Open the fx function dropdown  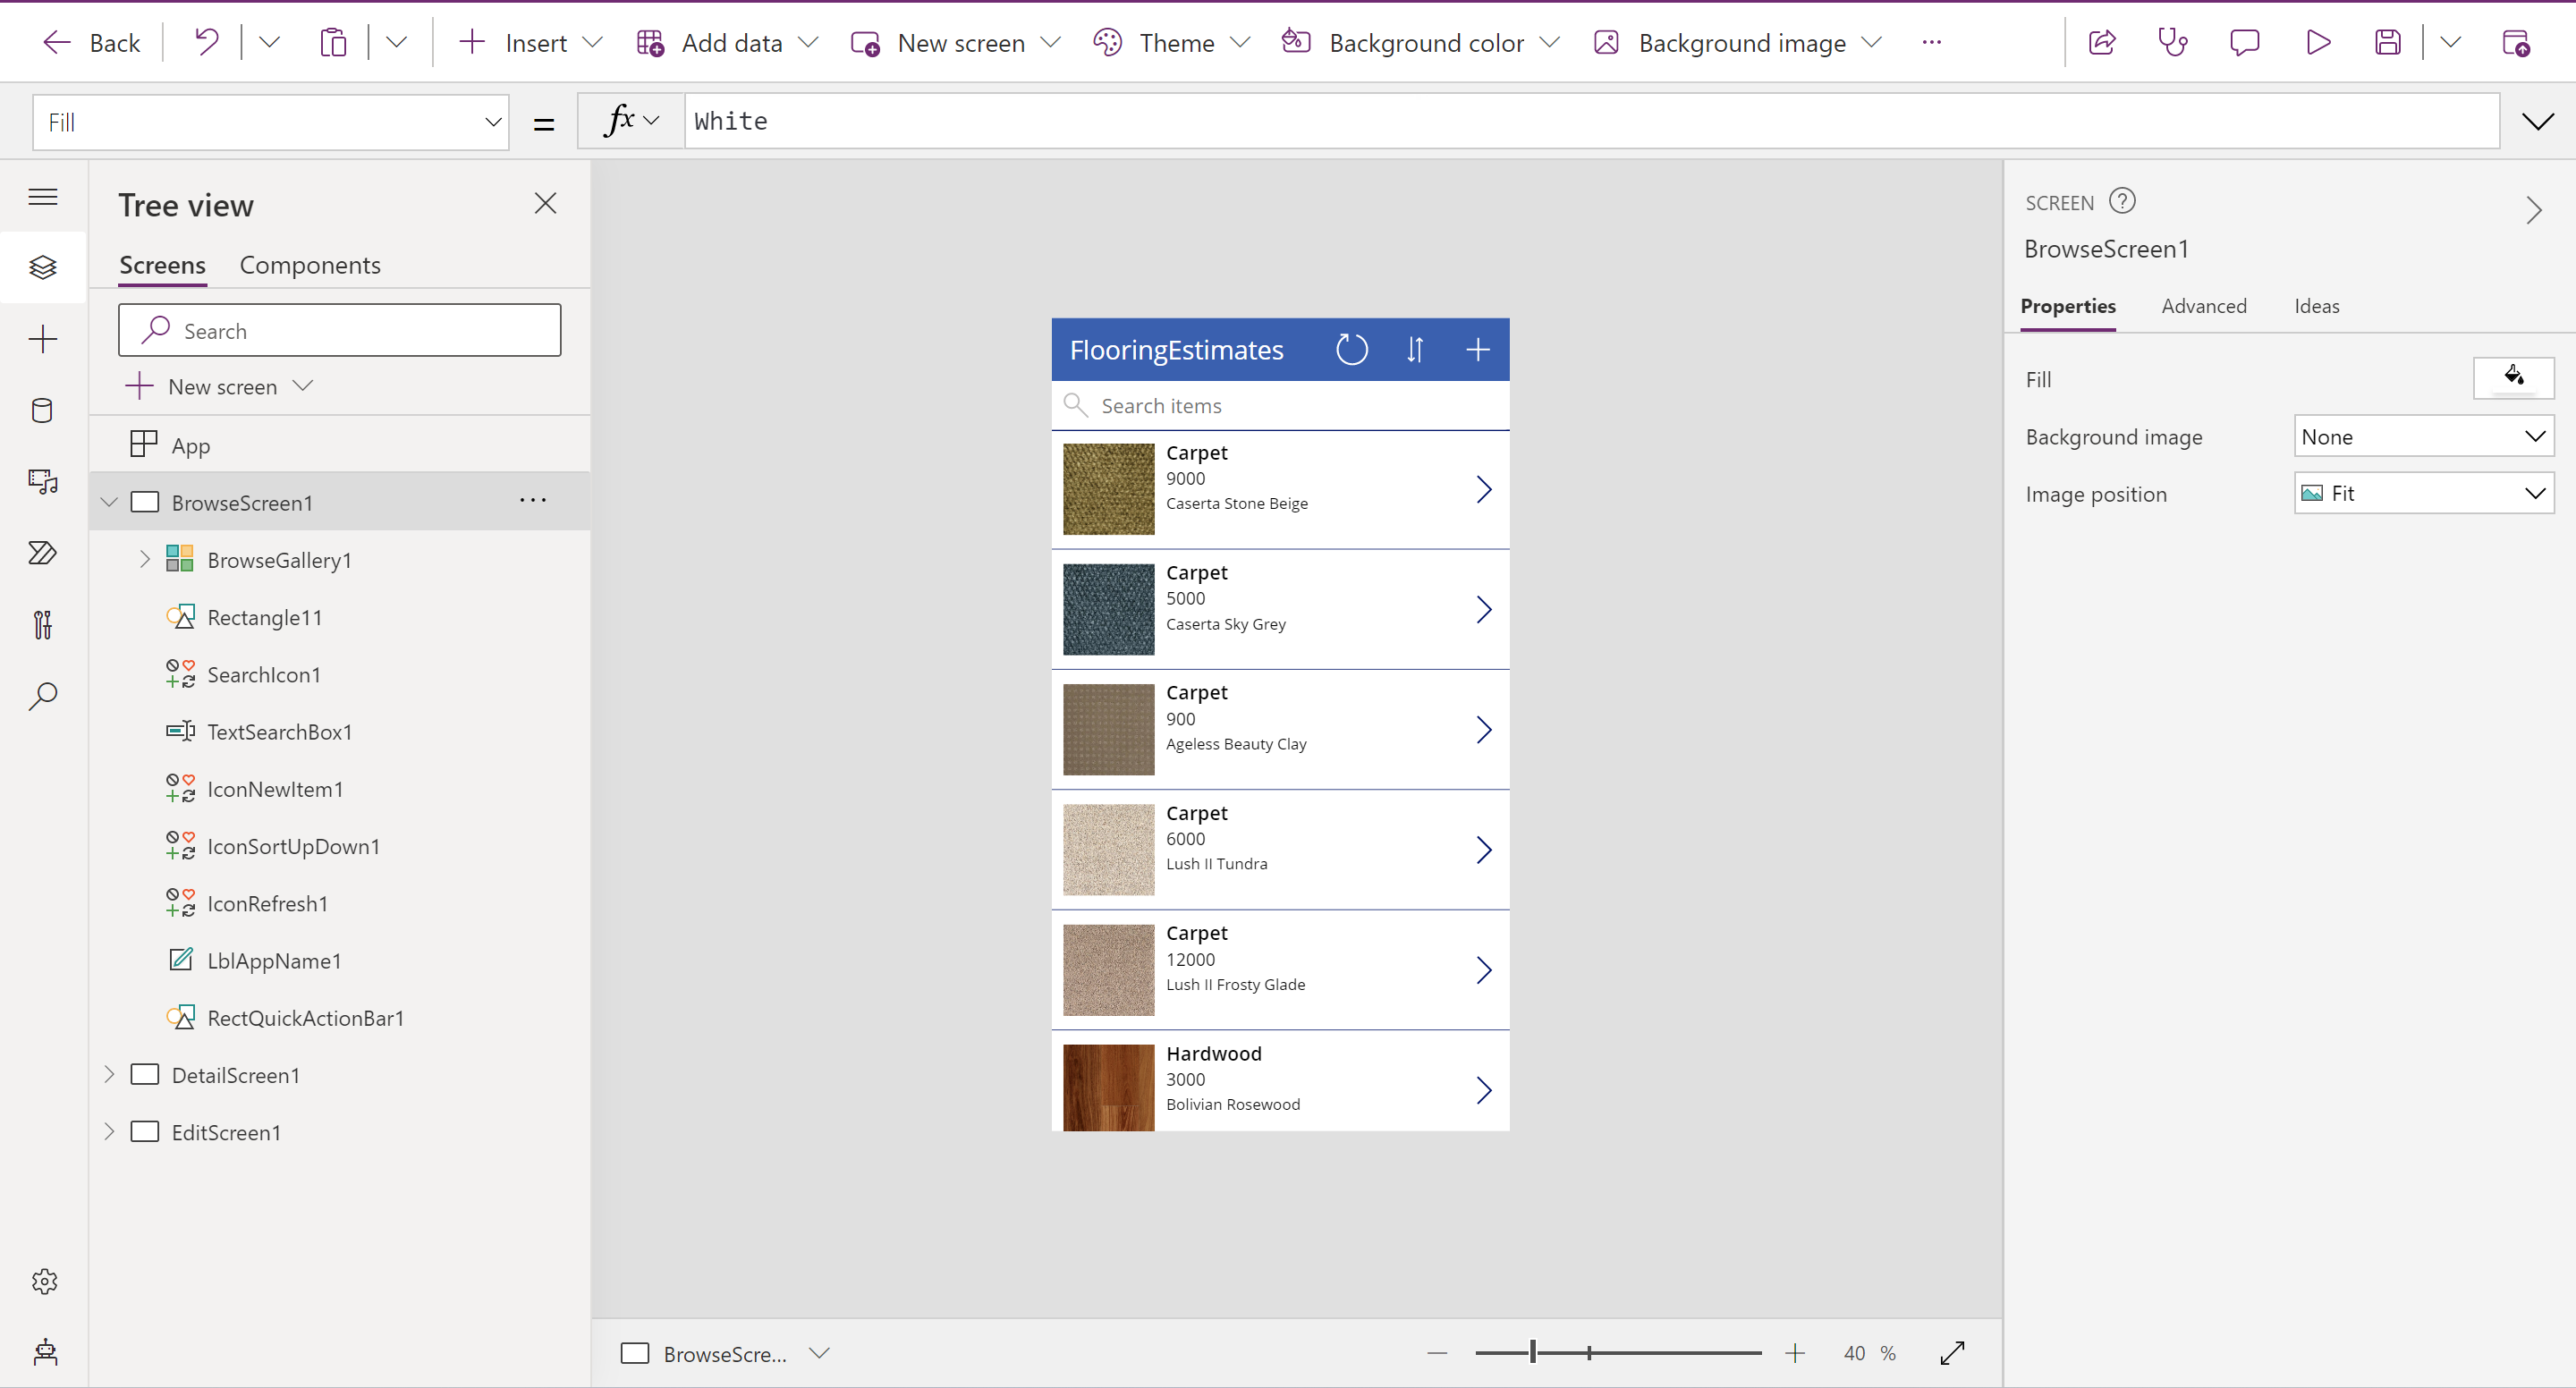click(632, 121)
